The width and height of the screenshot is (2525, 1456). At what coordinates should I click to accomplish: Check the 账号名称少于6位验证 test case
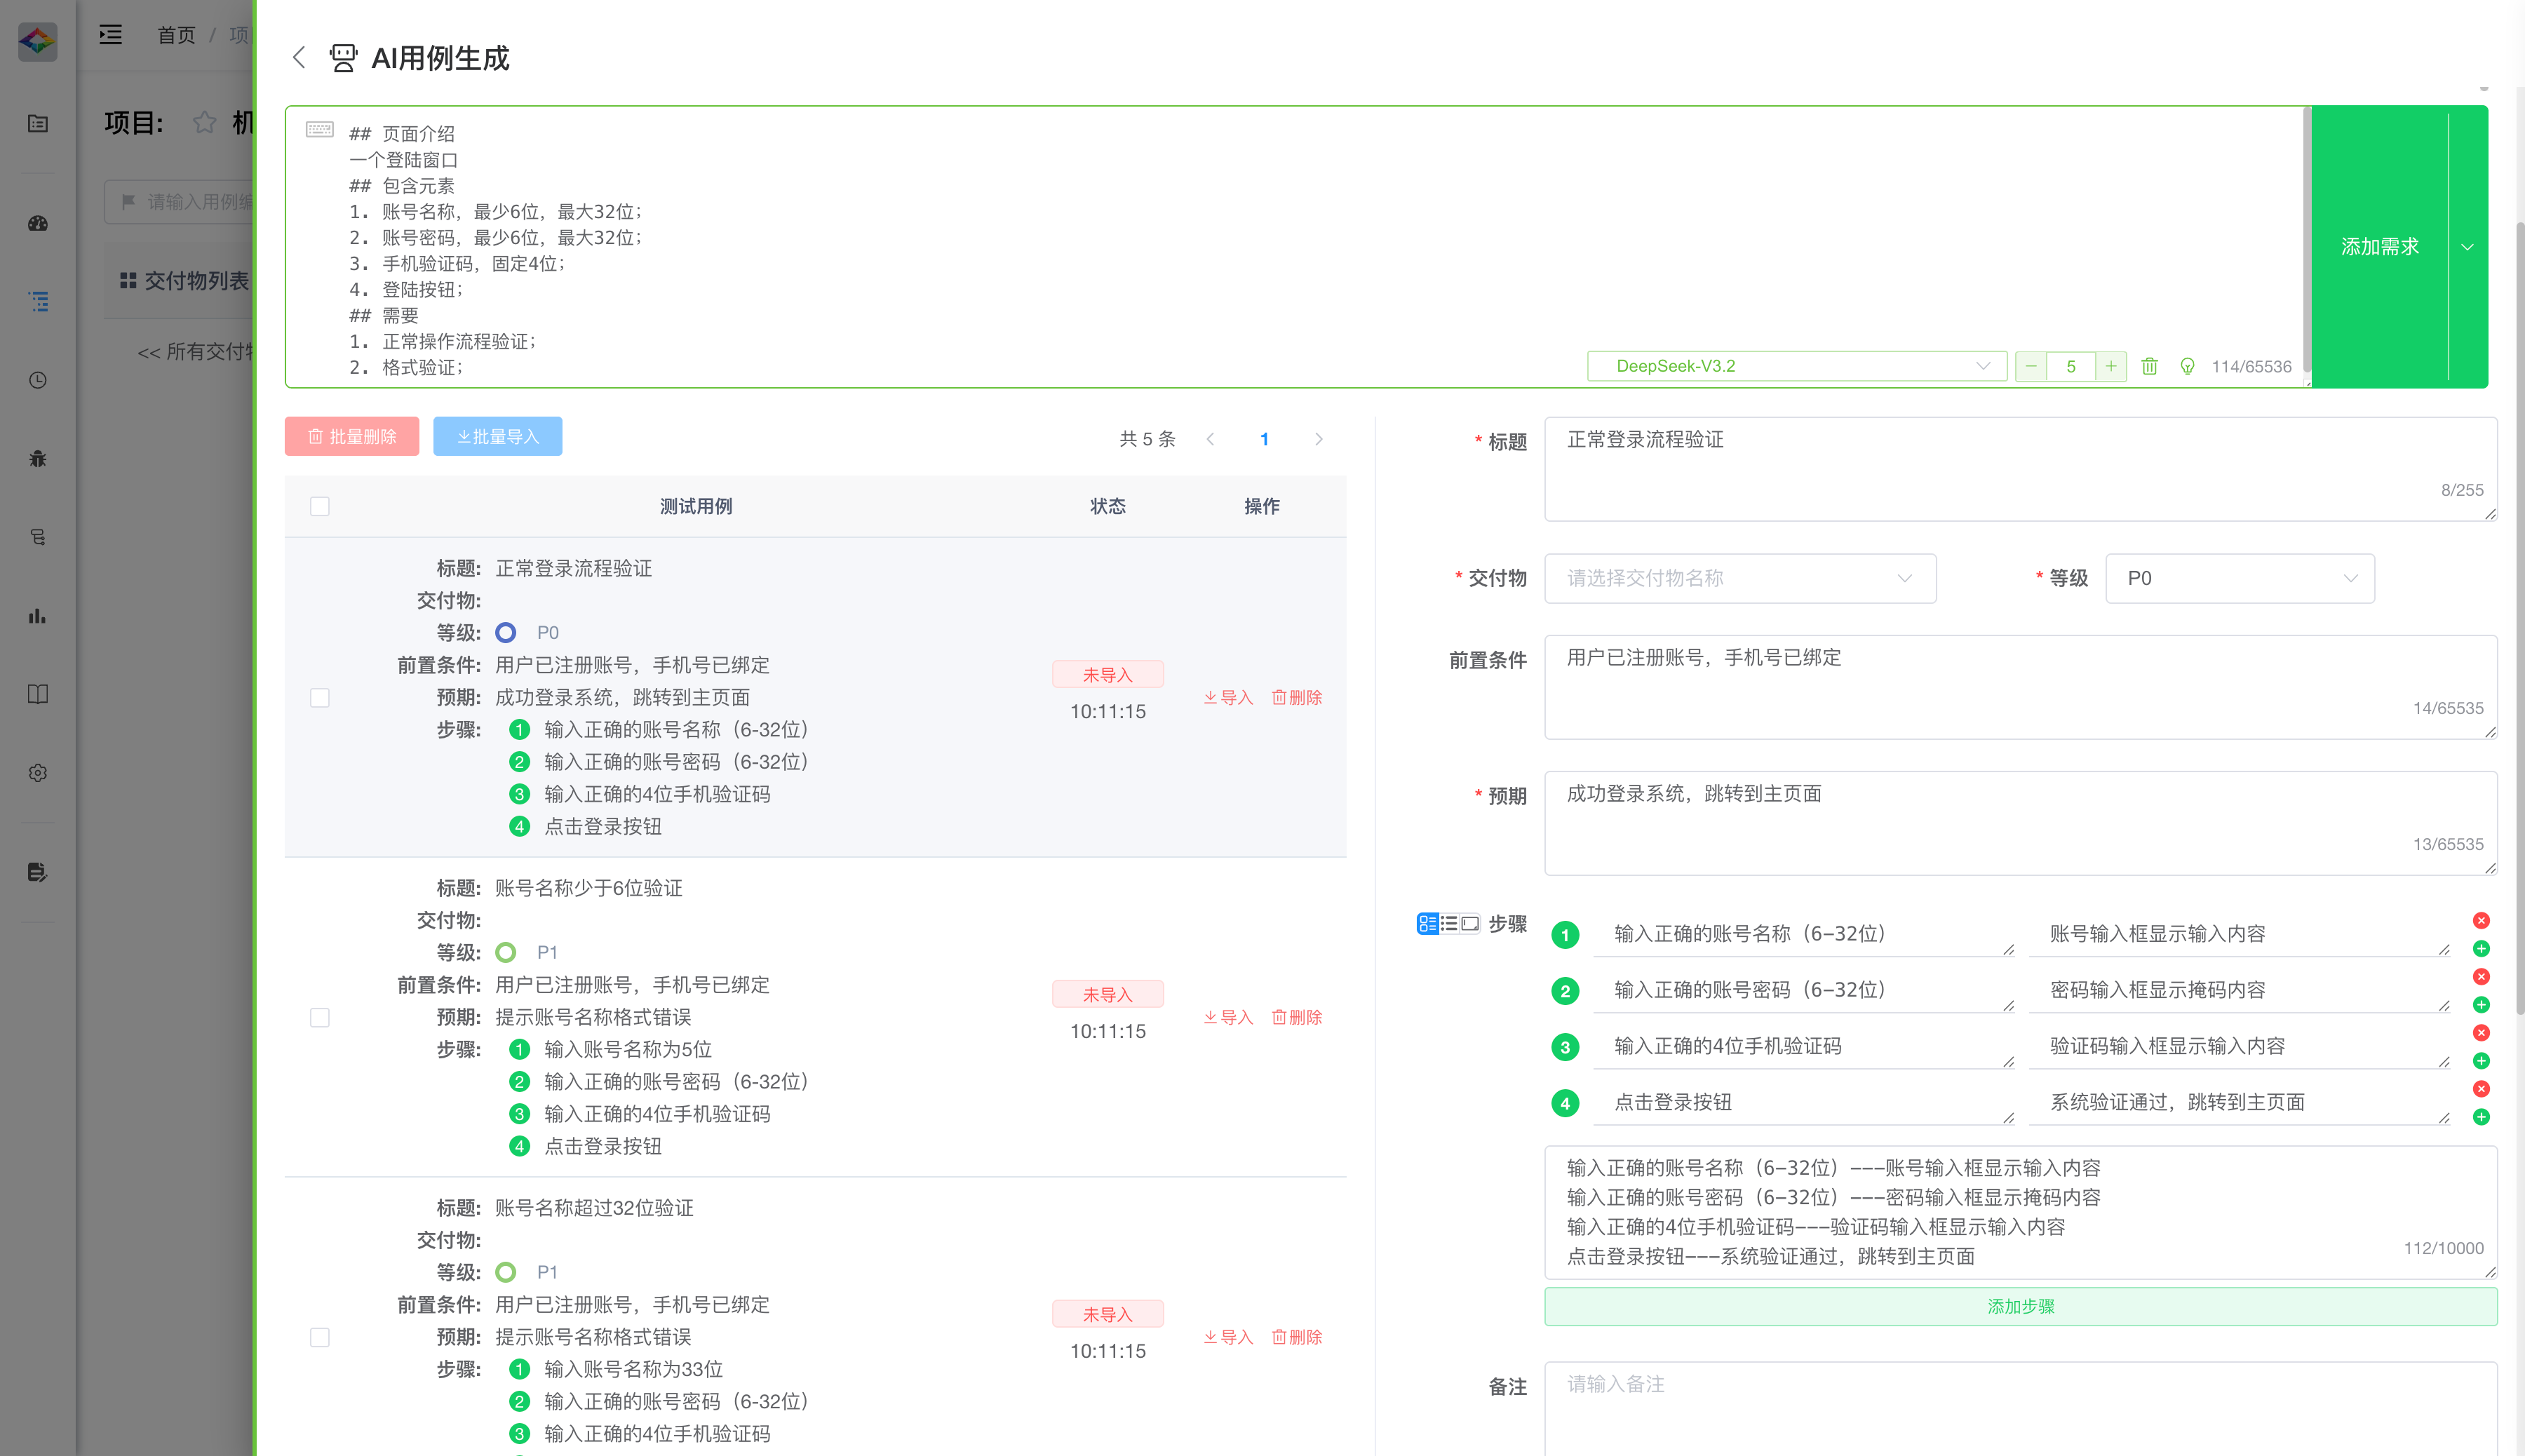[x=320, y=1017]
